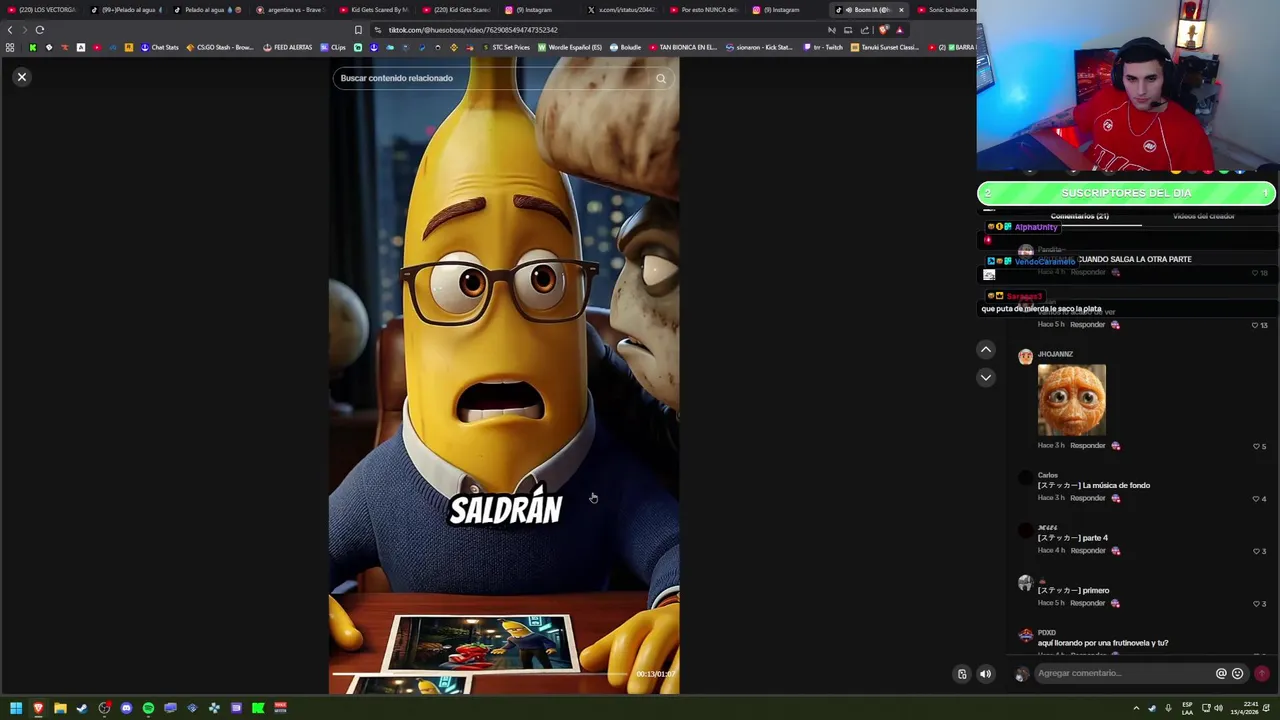Screen dimensions: 1280x720
Task: Send the comment with the red arrow button
Action: [1262, 674]
